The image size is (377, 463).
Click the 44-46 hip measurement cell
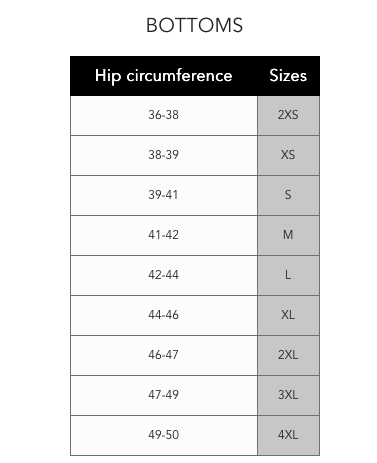(164, 316)
